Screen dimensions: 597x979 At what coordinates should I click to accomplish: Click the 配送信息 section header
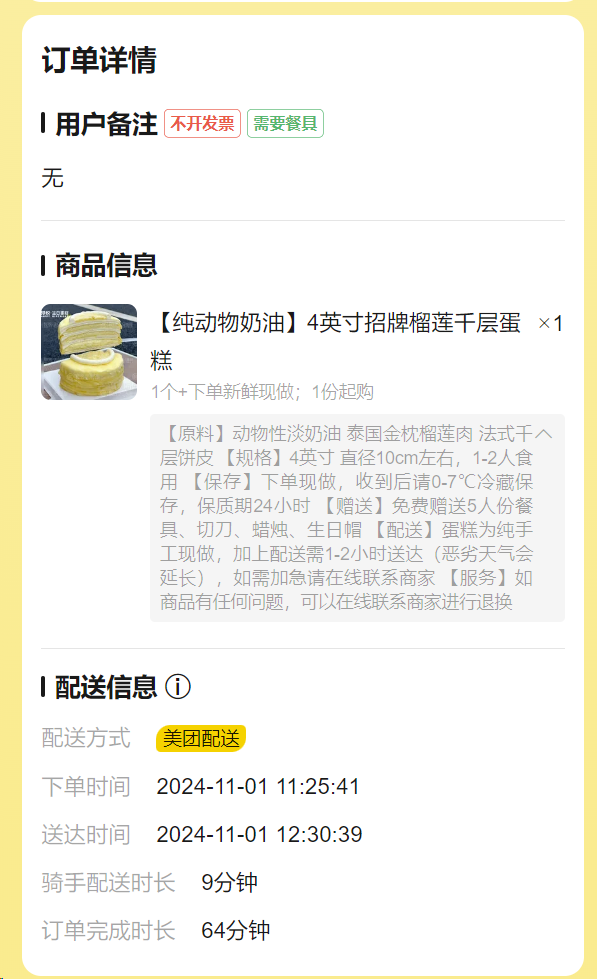(106, 687)
